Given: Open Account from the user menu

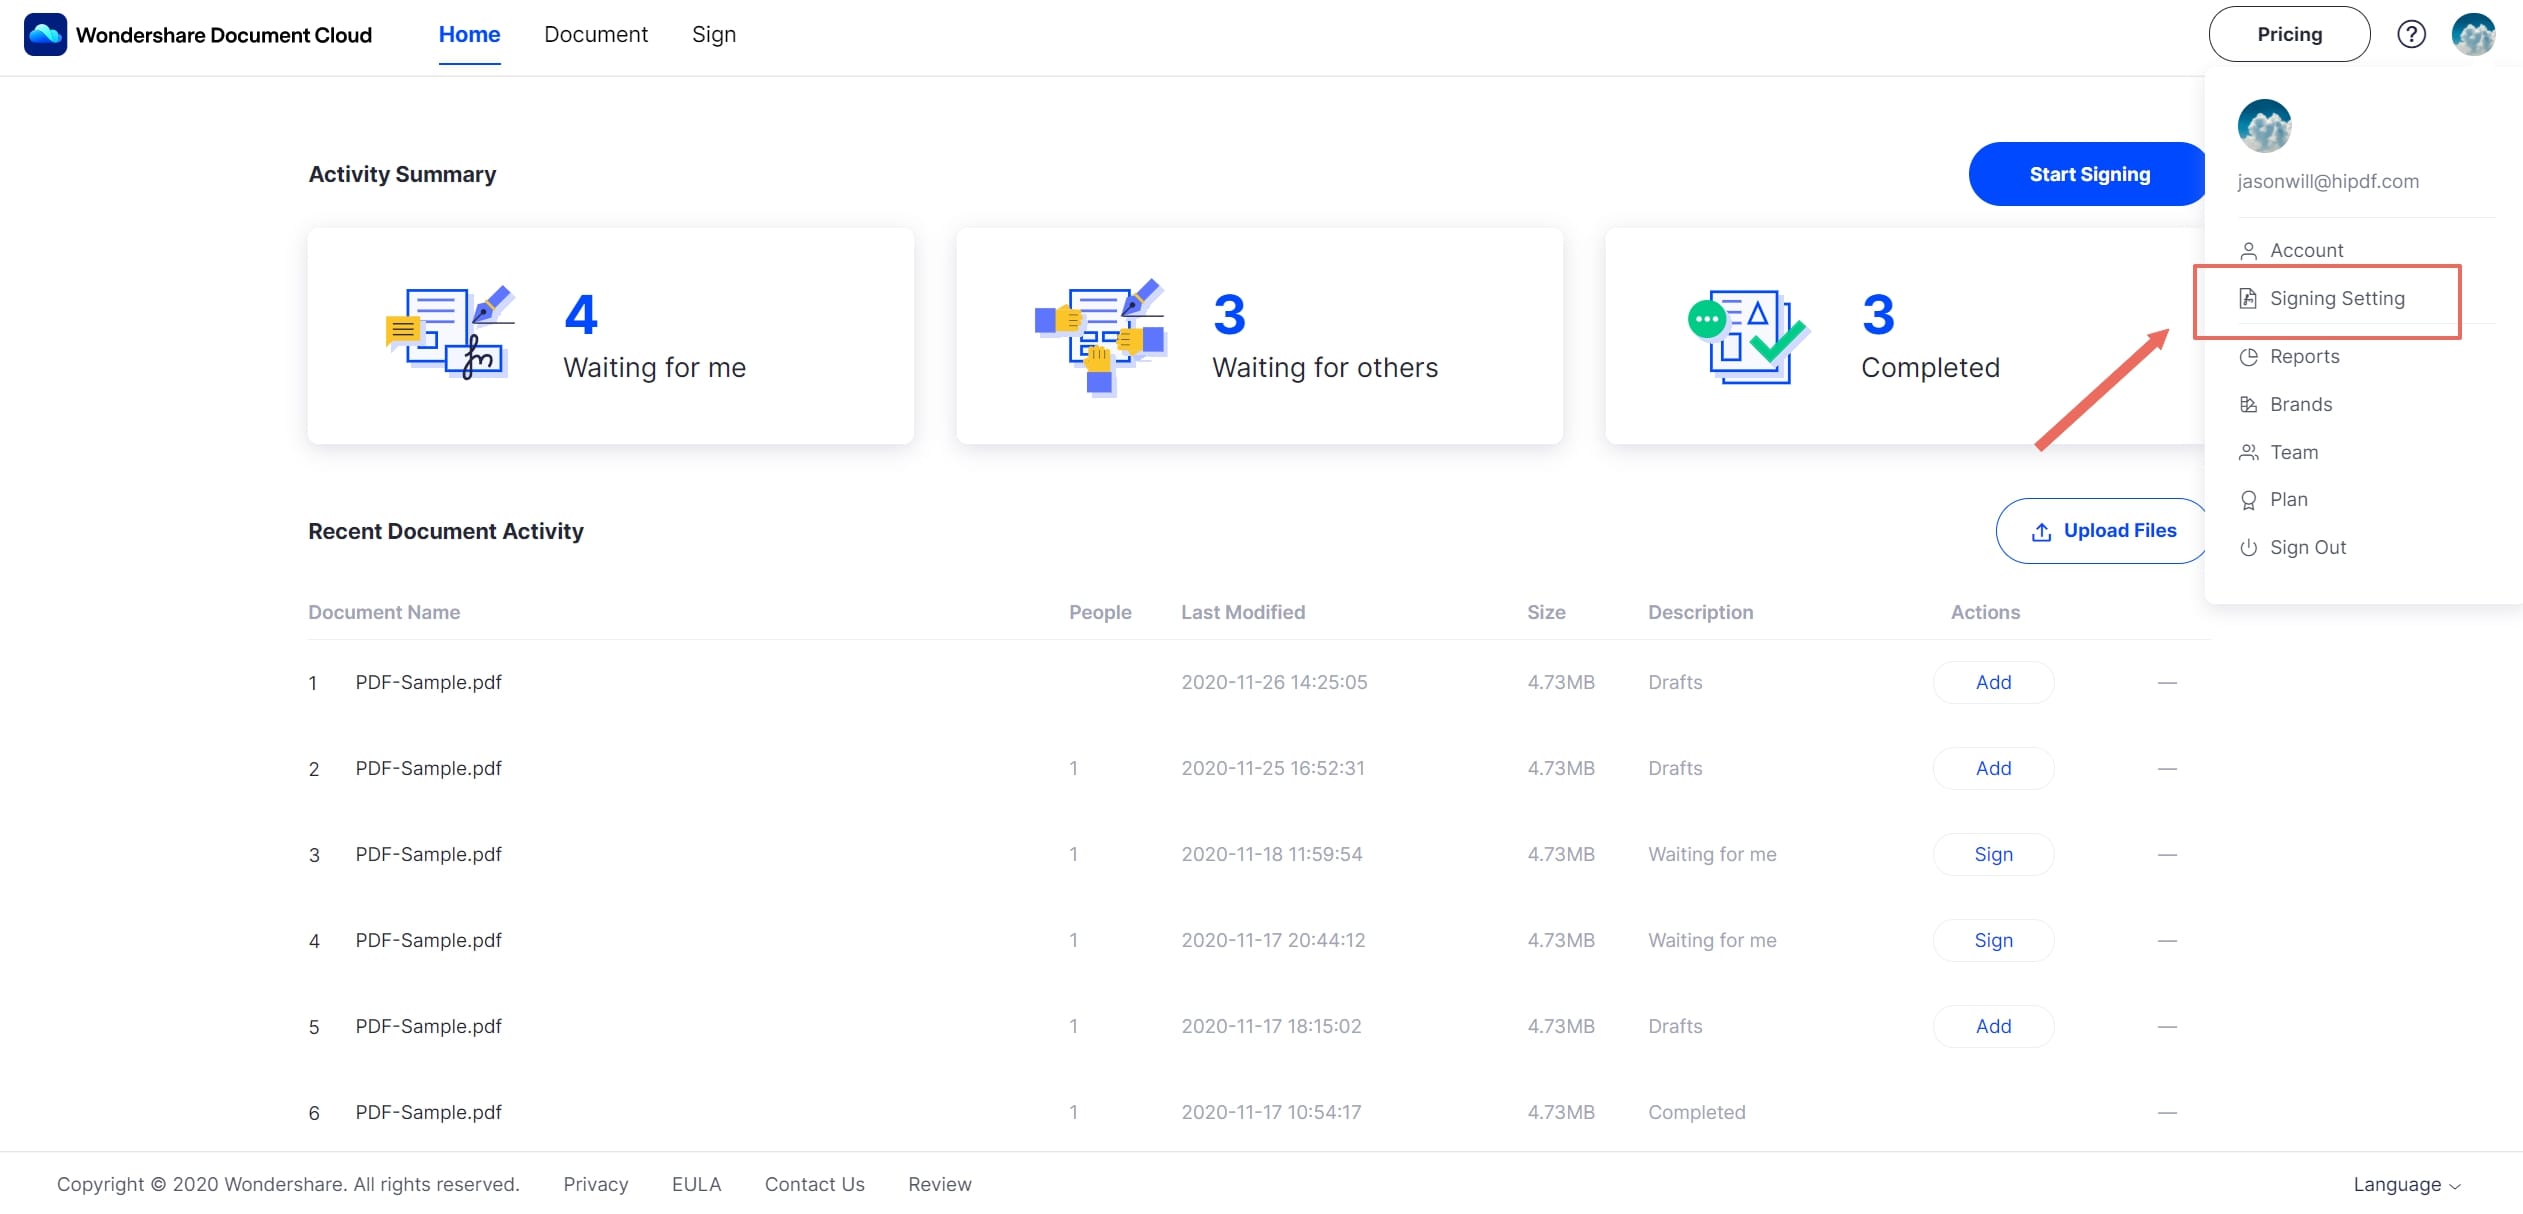Looking at the screenshot, I should coord(2306,250).
